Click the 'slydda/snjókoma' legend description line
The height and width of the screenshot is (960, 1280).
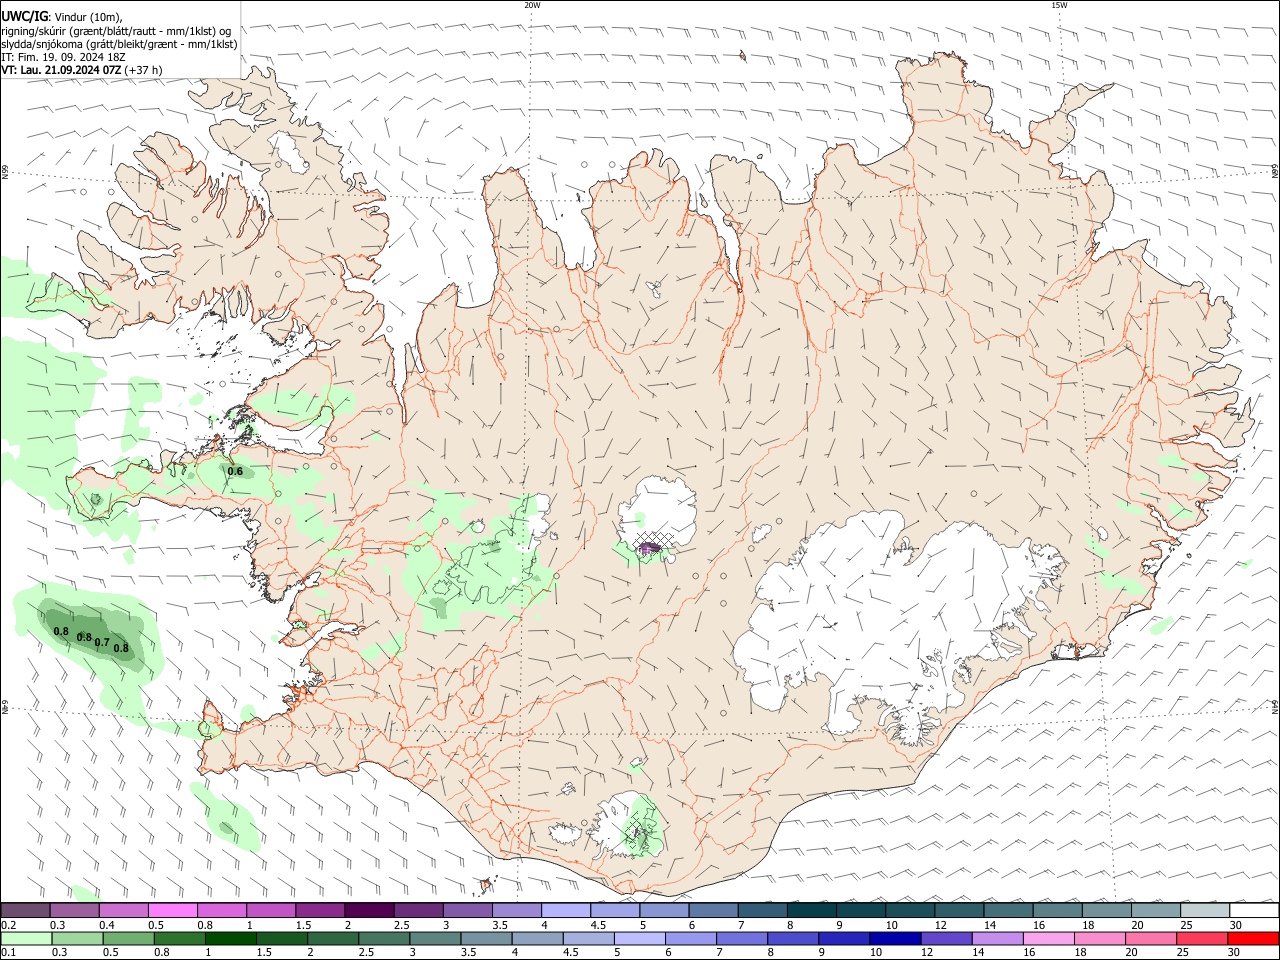pos(119,44)
